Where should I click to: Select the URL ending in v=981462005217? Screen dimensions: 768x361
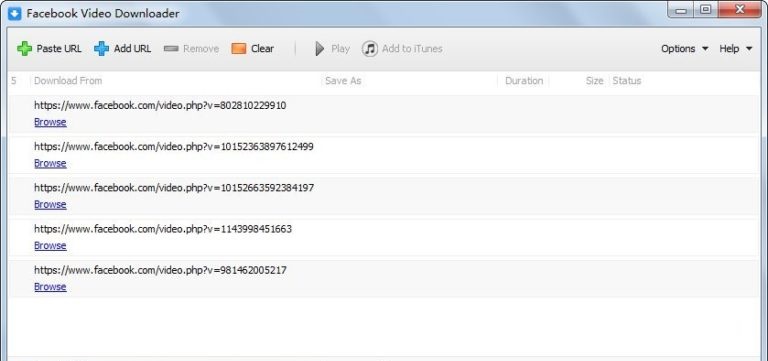(x=160, y=270)
